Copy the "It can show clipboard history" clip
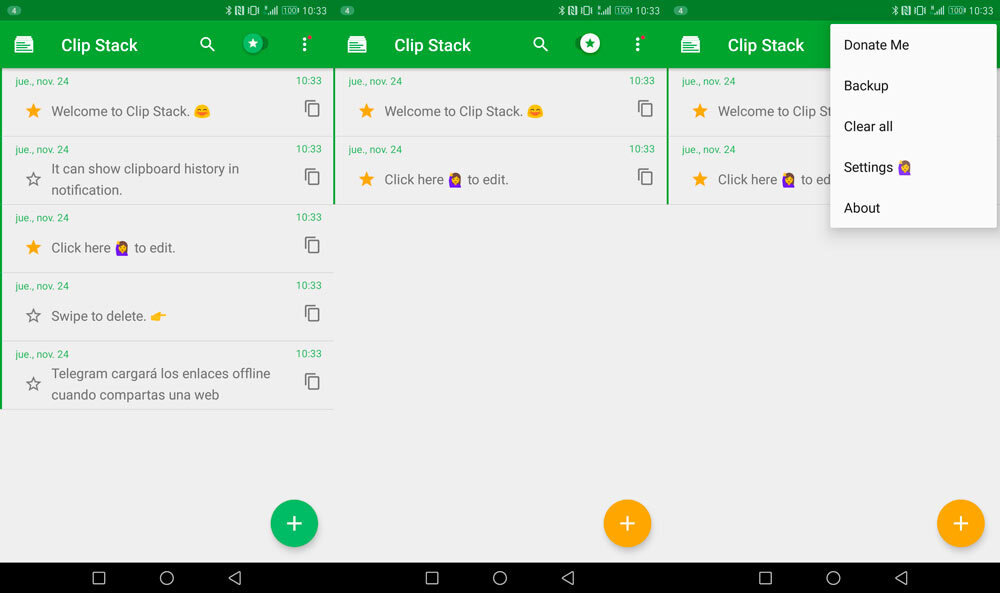Screen dimensions: 1000x593 pyautogui.click(x=312, y=177)
